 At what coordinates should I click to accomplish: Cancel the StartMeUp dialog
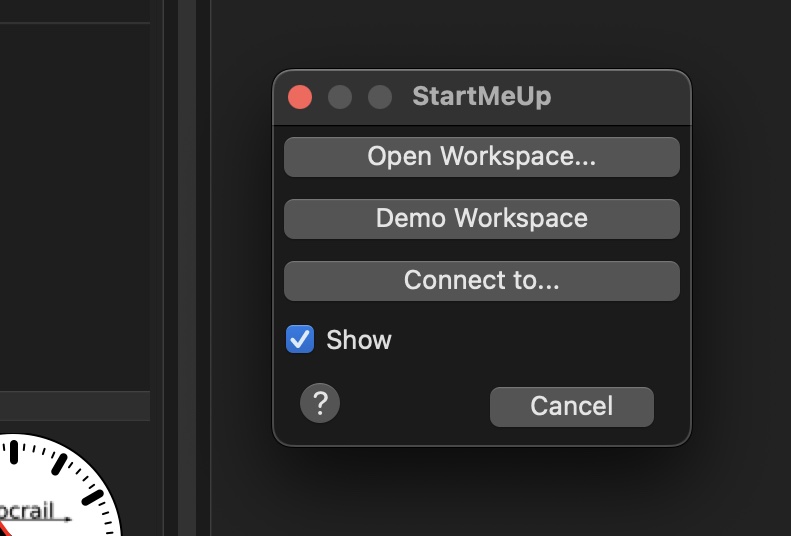[x=571, y=406]
